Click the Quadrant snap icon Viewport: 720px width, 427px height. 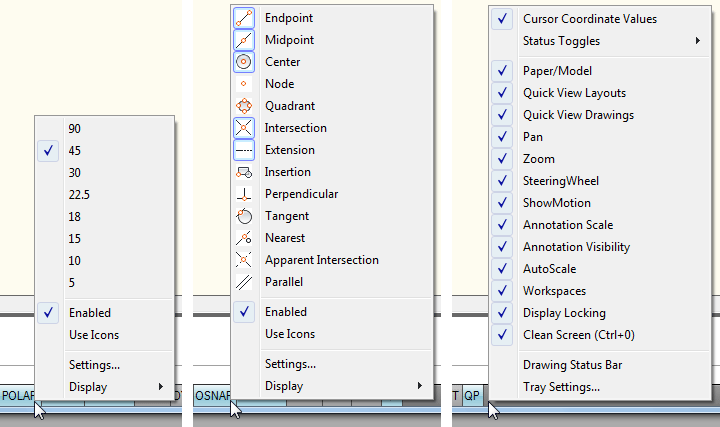click(244, 106)
